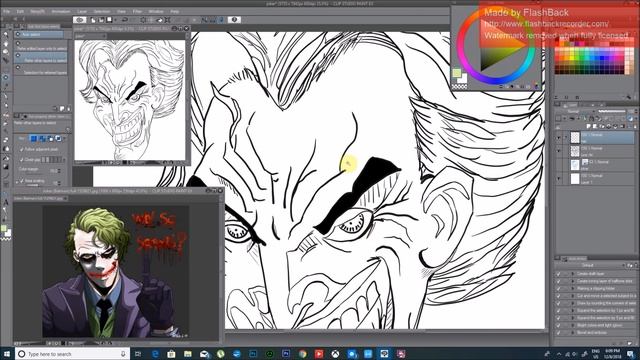Click the transparent color checker swatch

(460, 86)
